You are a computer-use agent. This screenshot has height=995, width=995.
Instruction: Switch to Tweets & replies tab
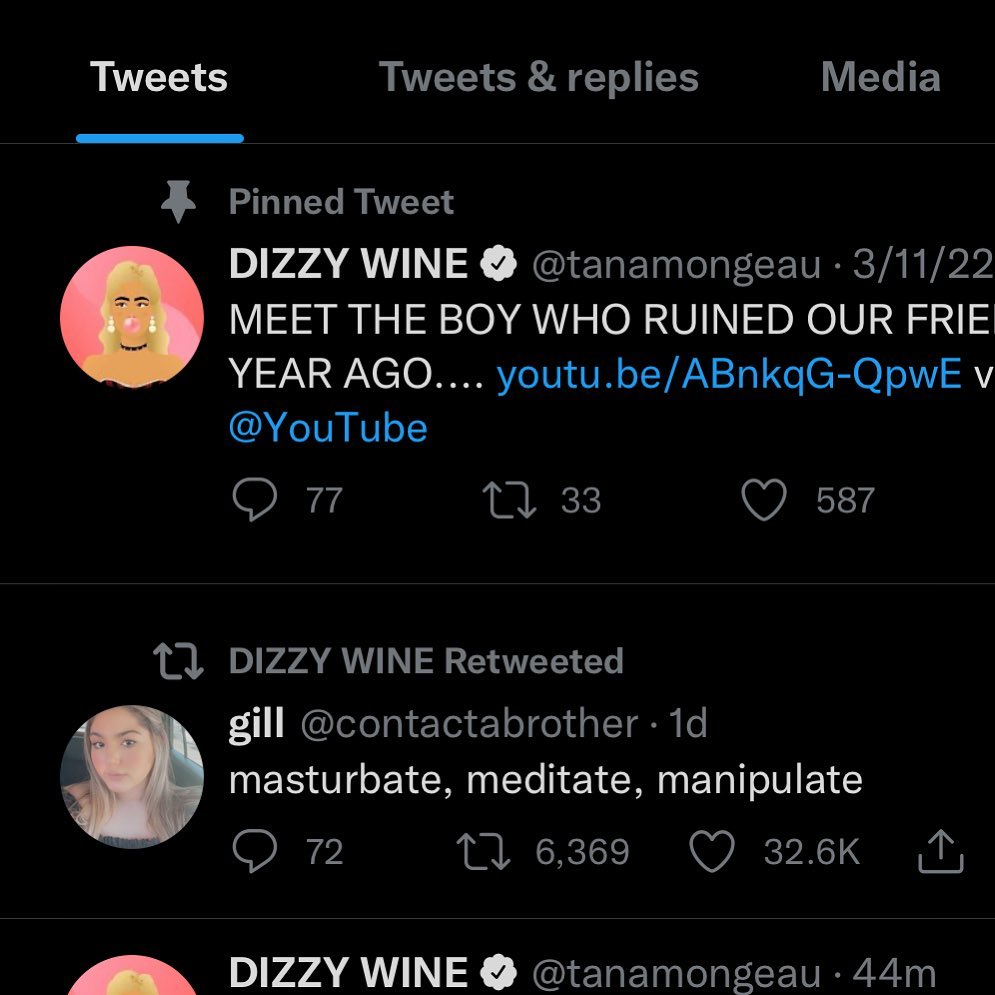click(x=538, y=78)
